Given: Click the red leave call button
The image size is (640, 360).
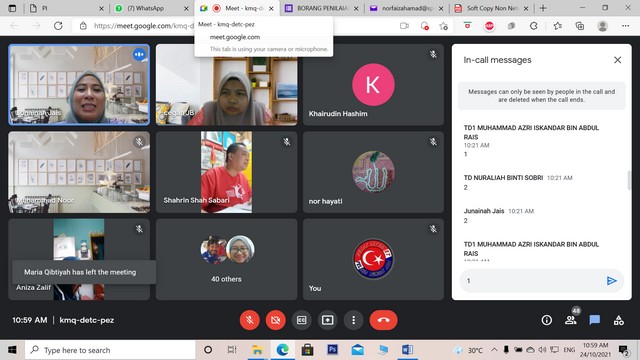Looking at the screenshot, I should pyautogui.click(x=383, y=320).
